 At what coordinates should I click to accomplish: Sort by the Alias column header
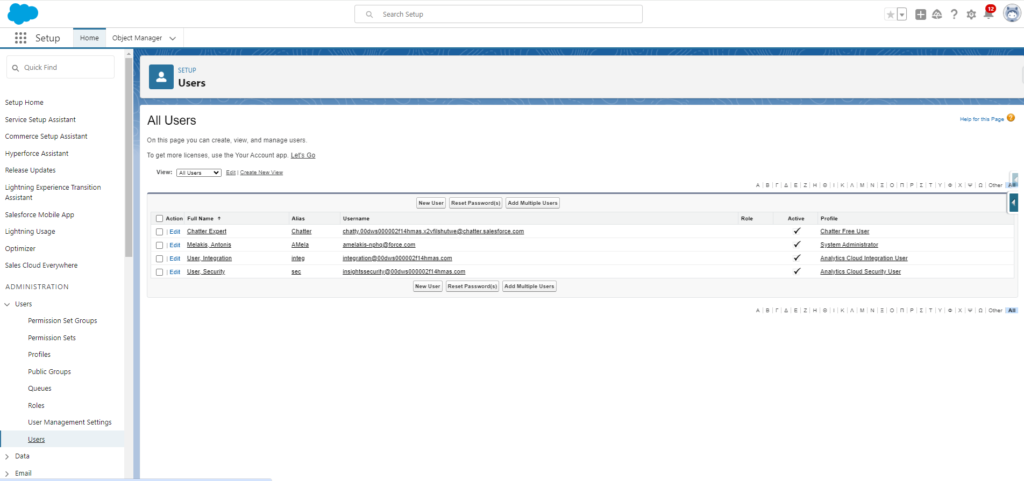tap(298, 219)
